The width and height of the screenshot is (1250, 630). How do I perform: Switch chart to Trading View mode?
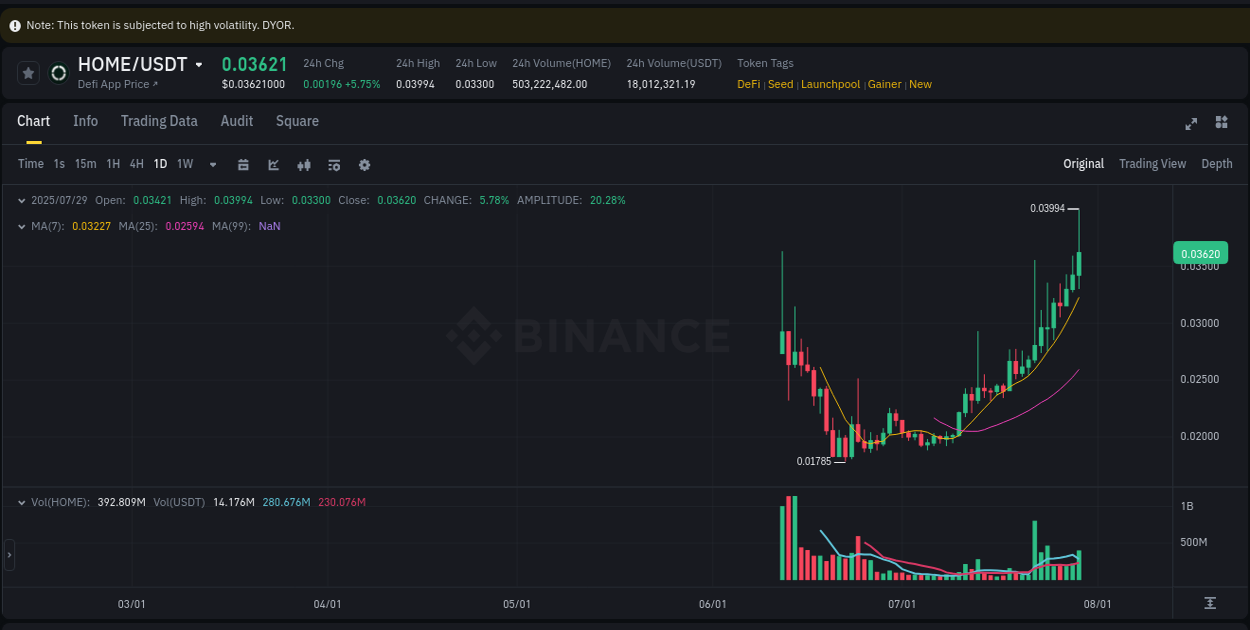pyautogui.click(x=1152, y=164)
